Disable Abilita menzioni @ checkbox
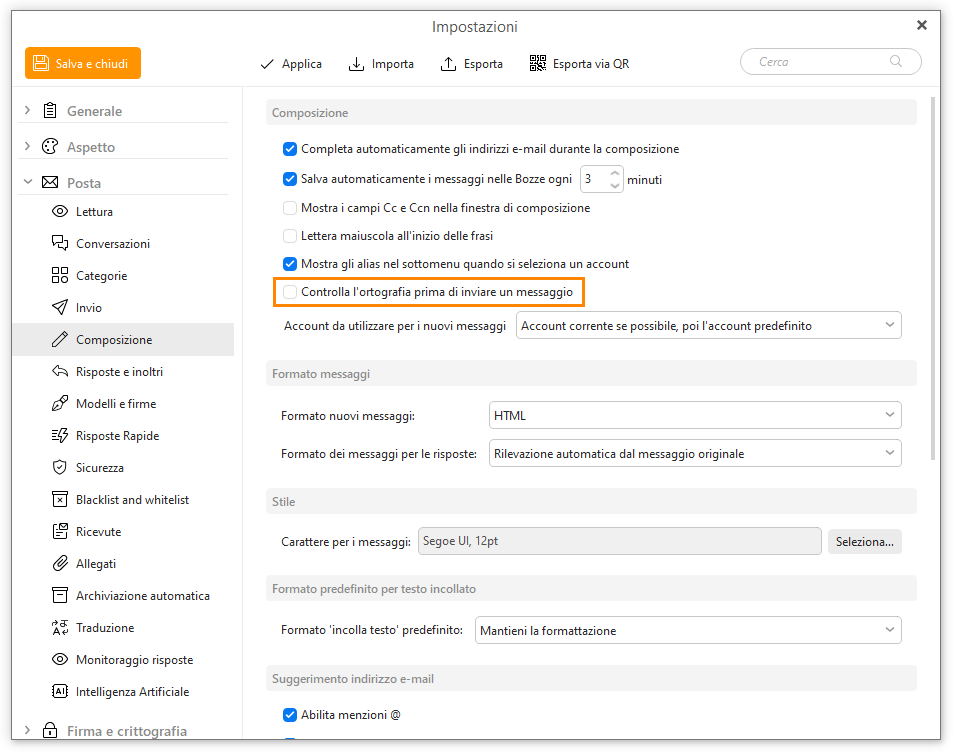954x753 pixels. (290, 715)
